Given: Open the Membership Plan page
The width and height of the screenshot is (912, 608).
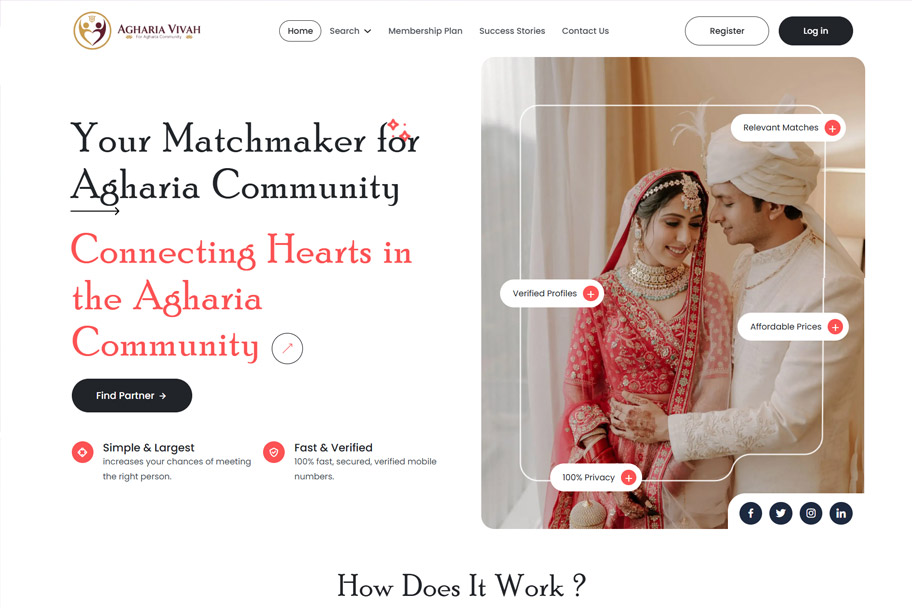Looking at the screenshot, I should coord(425,31).
